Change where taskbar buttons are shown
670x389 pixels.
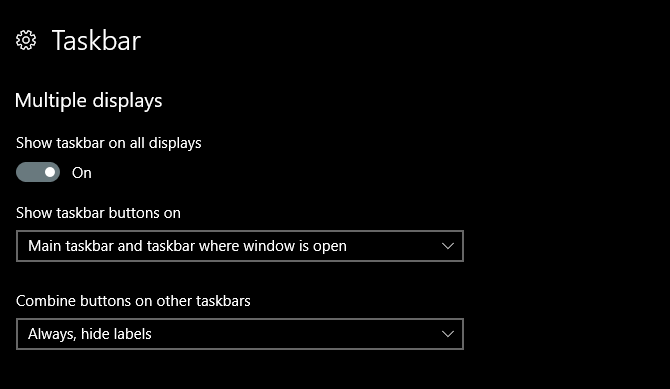[240, 246]
